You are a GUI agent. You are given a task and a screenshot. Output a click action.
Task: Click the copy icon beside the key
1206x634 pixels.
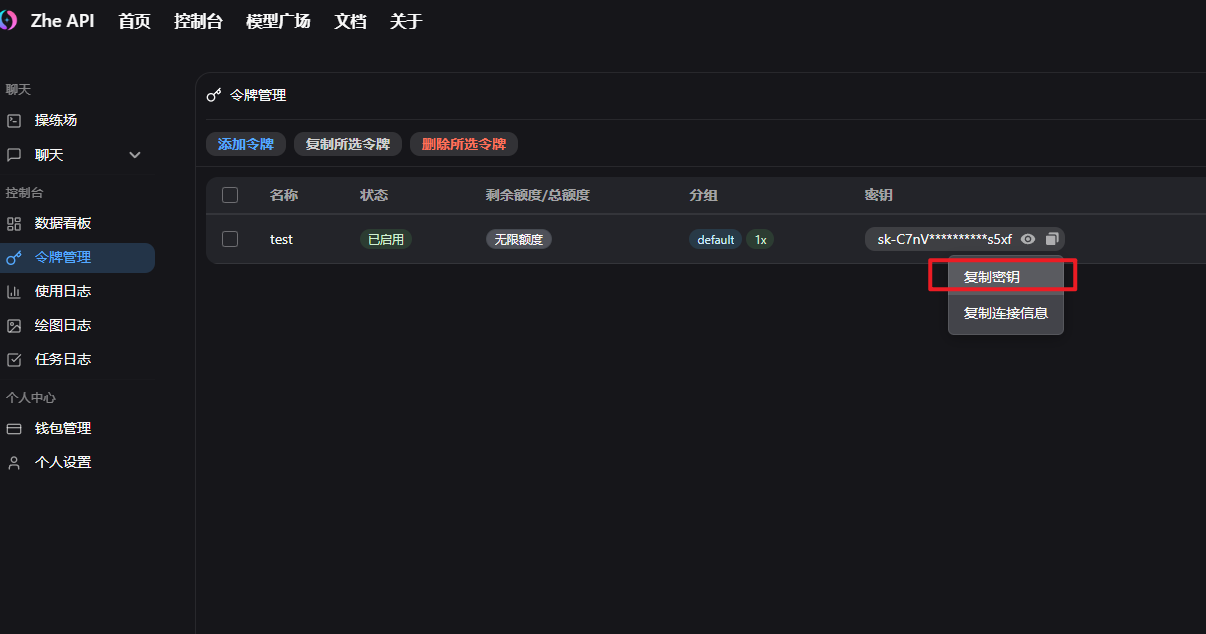pos(1052,239)
